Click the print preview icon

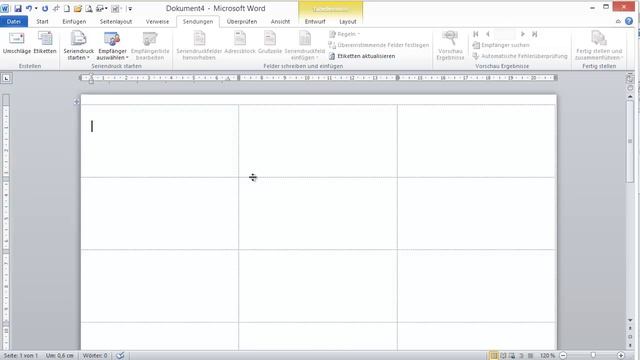pos(89,8)
